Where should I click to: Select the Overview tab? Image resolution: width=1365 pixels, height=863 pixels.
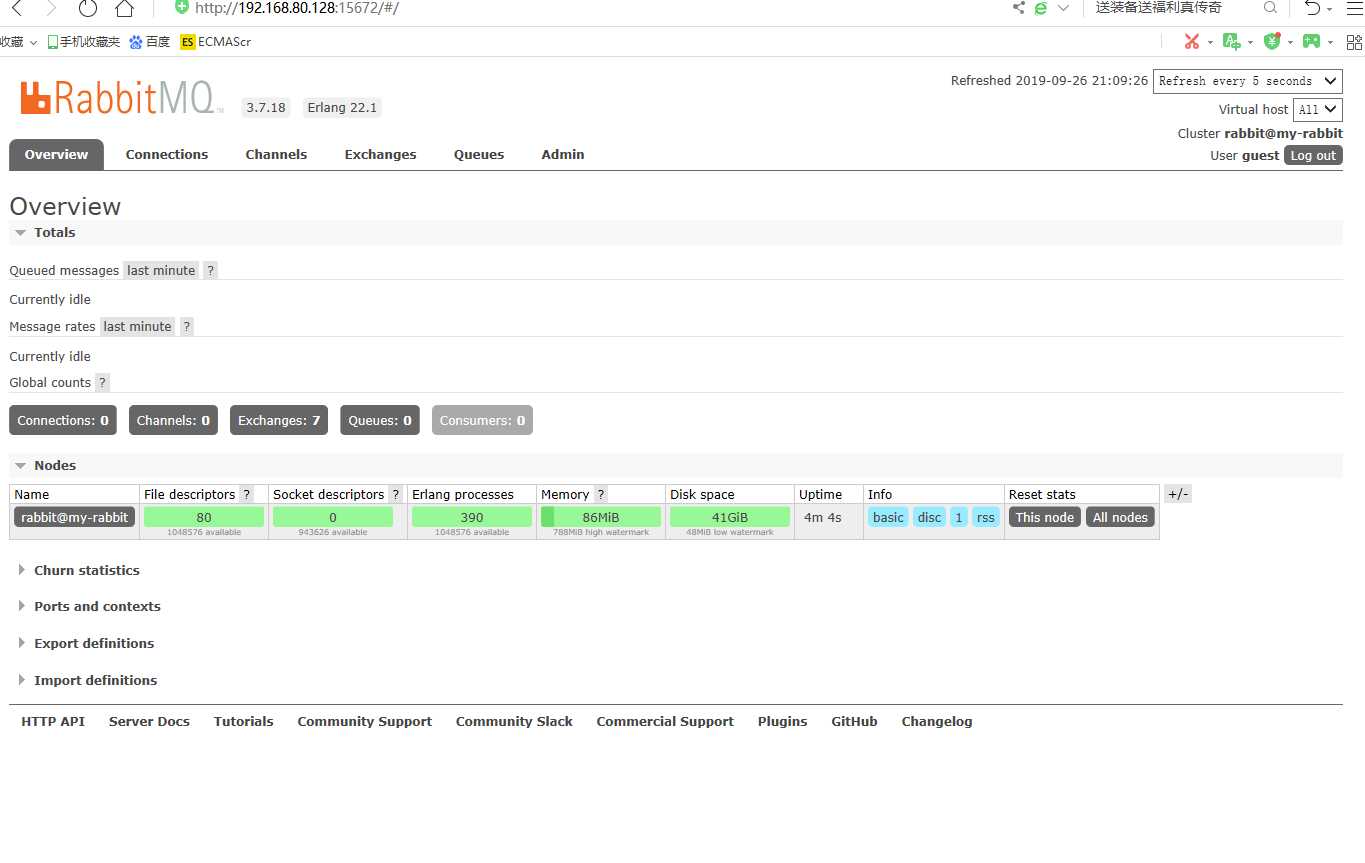[57, 155]
